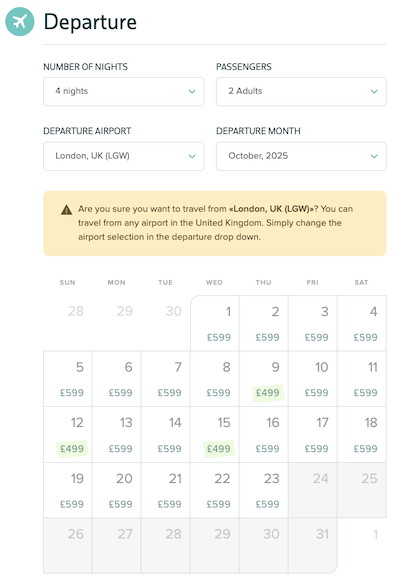Click greyed-out October 24 cell

(x=313, y=490)
